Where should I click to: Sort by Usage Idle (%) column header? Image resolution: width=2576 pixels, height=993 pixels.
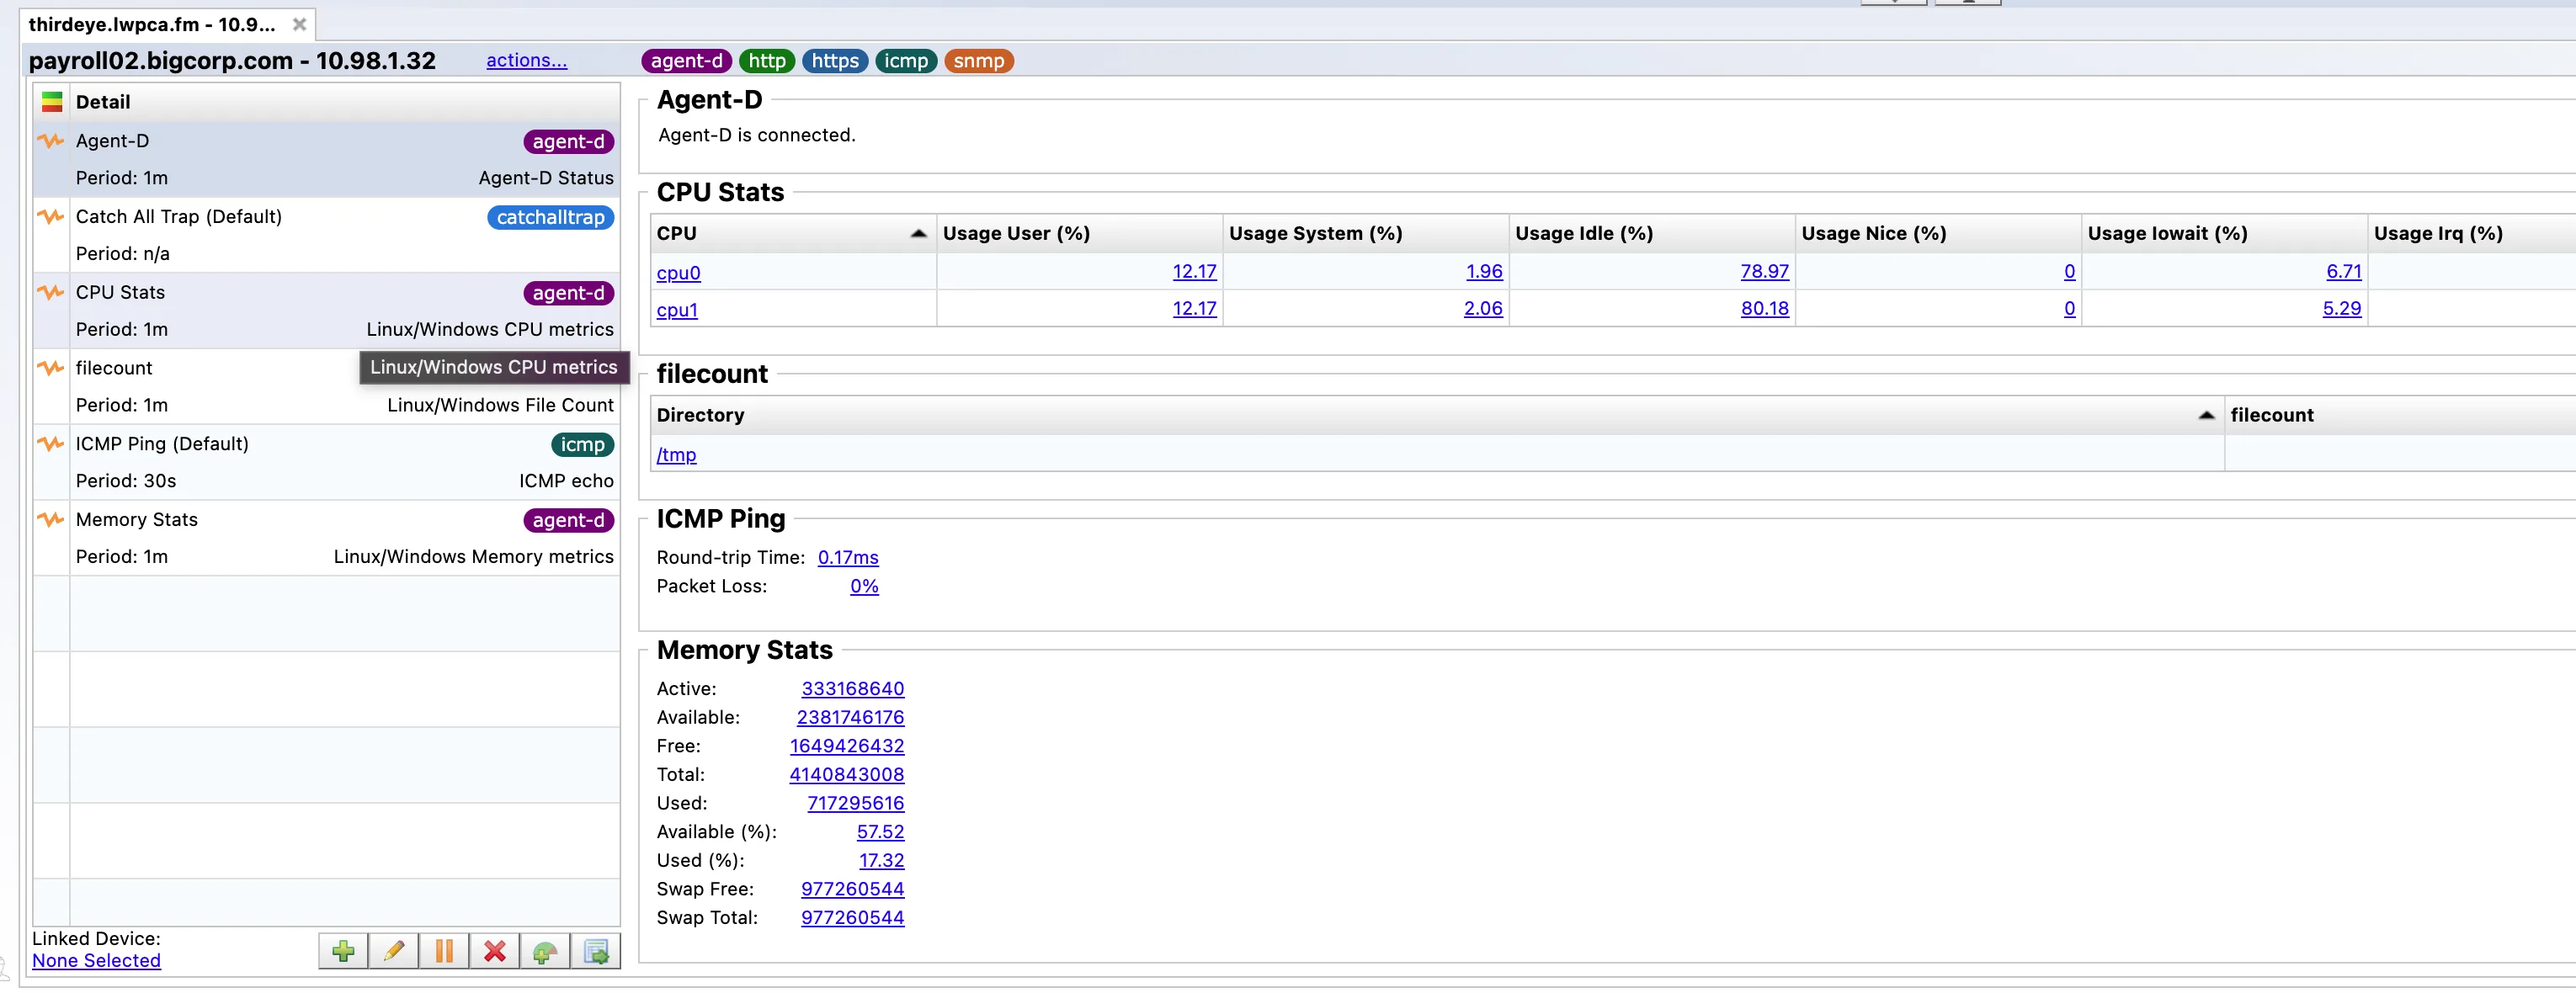(1651, 233)
